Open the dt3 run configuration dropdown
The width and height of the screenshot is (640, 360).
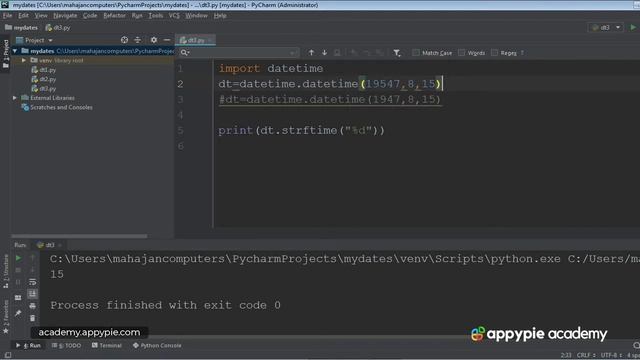coord(606,27)
